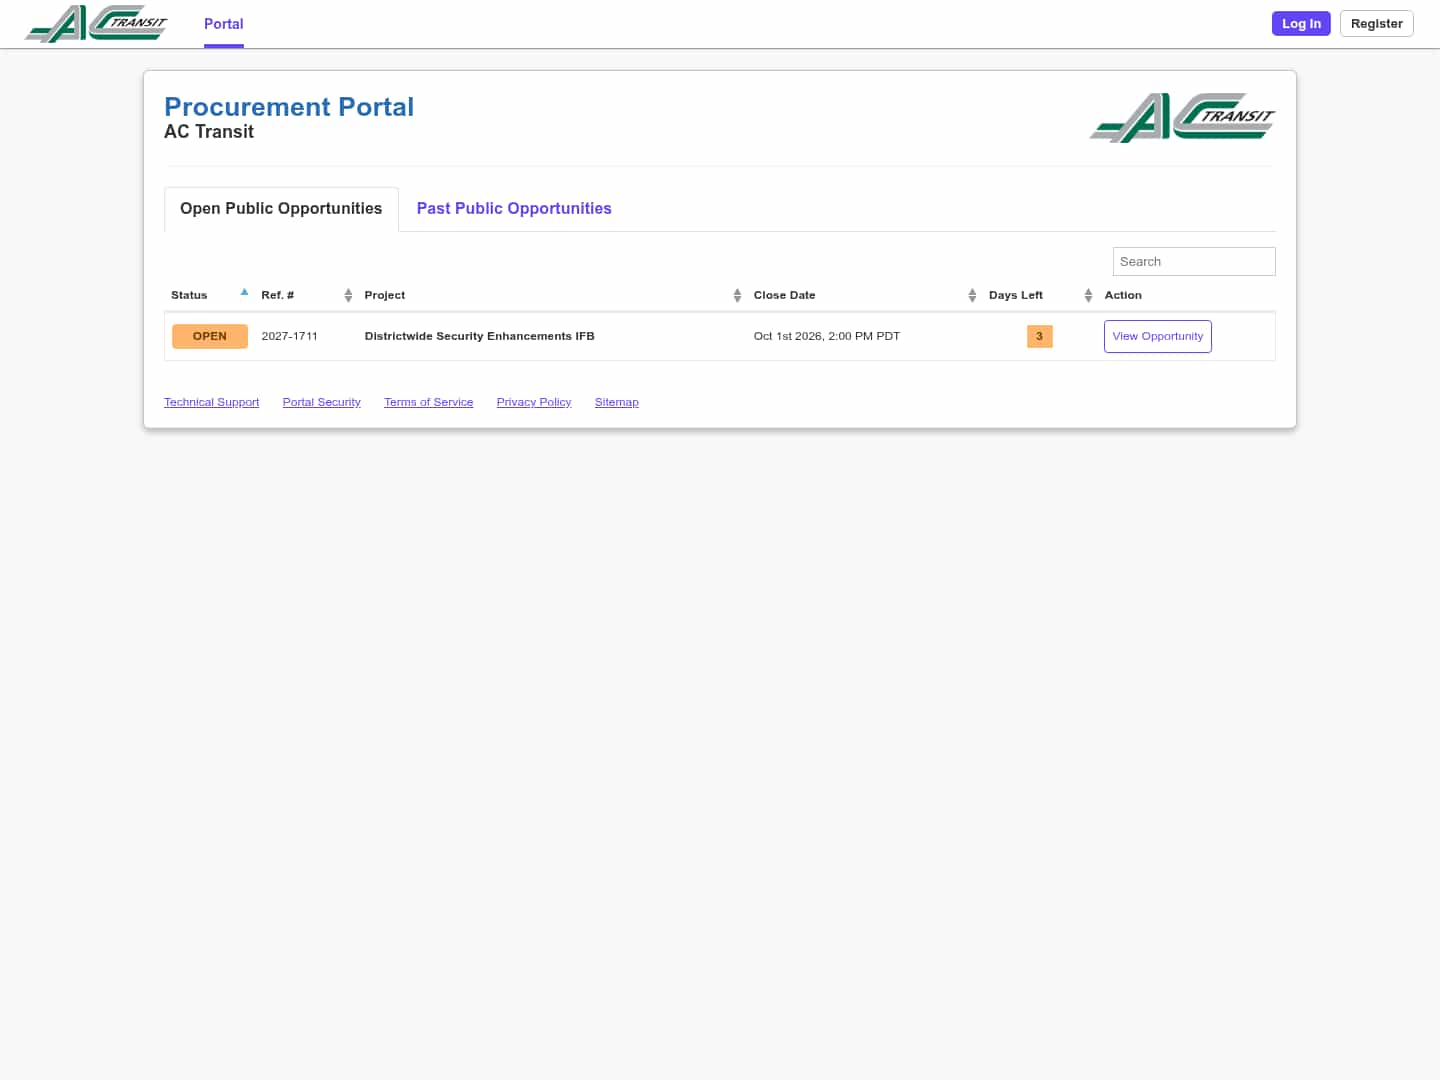Focus the Search input field
Viewport: 1440px width, 1080px height.
[1194, 262]
